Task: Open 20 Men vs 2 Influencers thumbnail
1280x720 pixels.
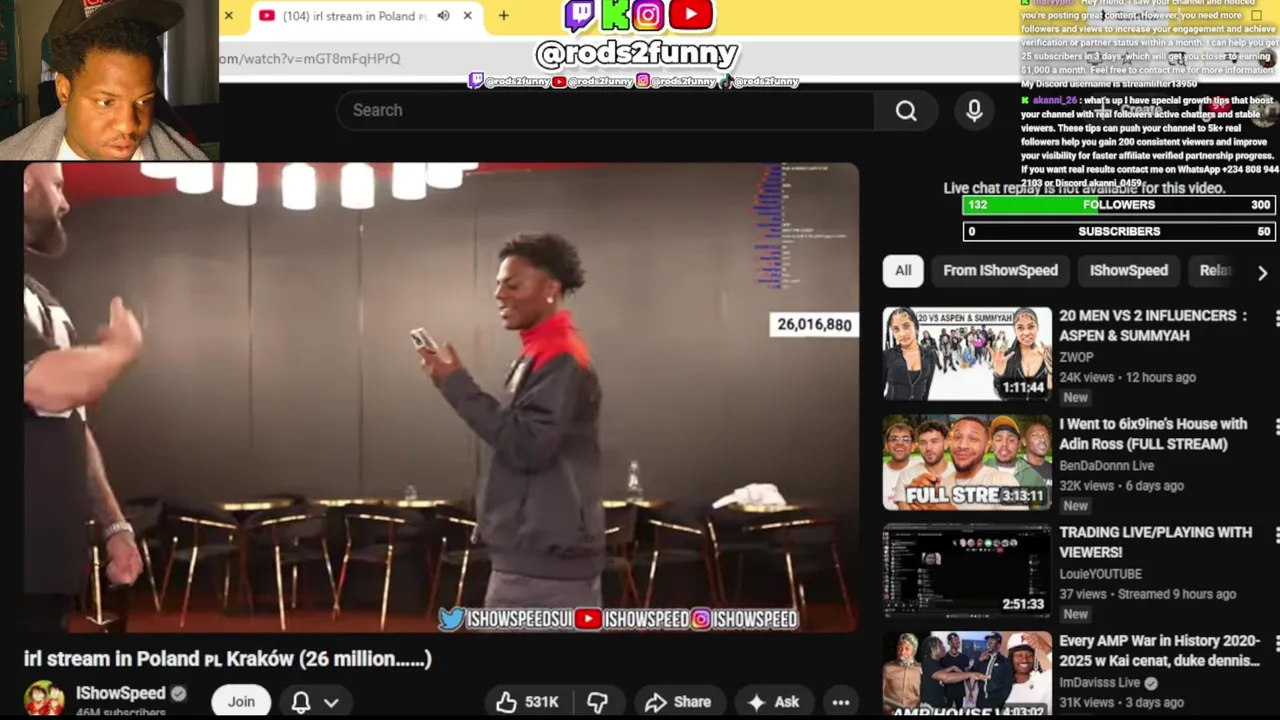Action: [967, 354]
